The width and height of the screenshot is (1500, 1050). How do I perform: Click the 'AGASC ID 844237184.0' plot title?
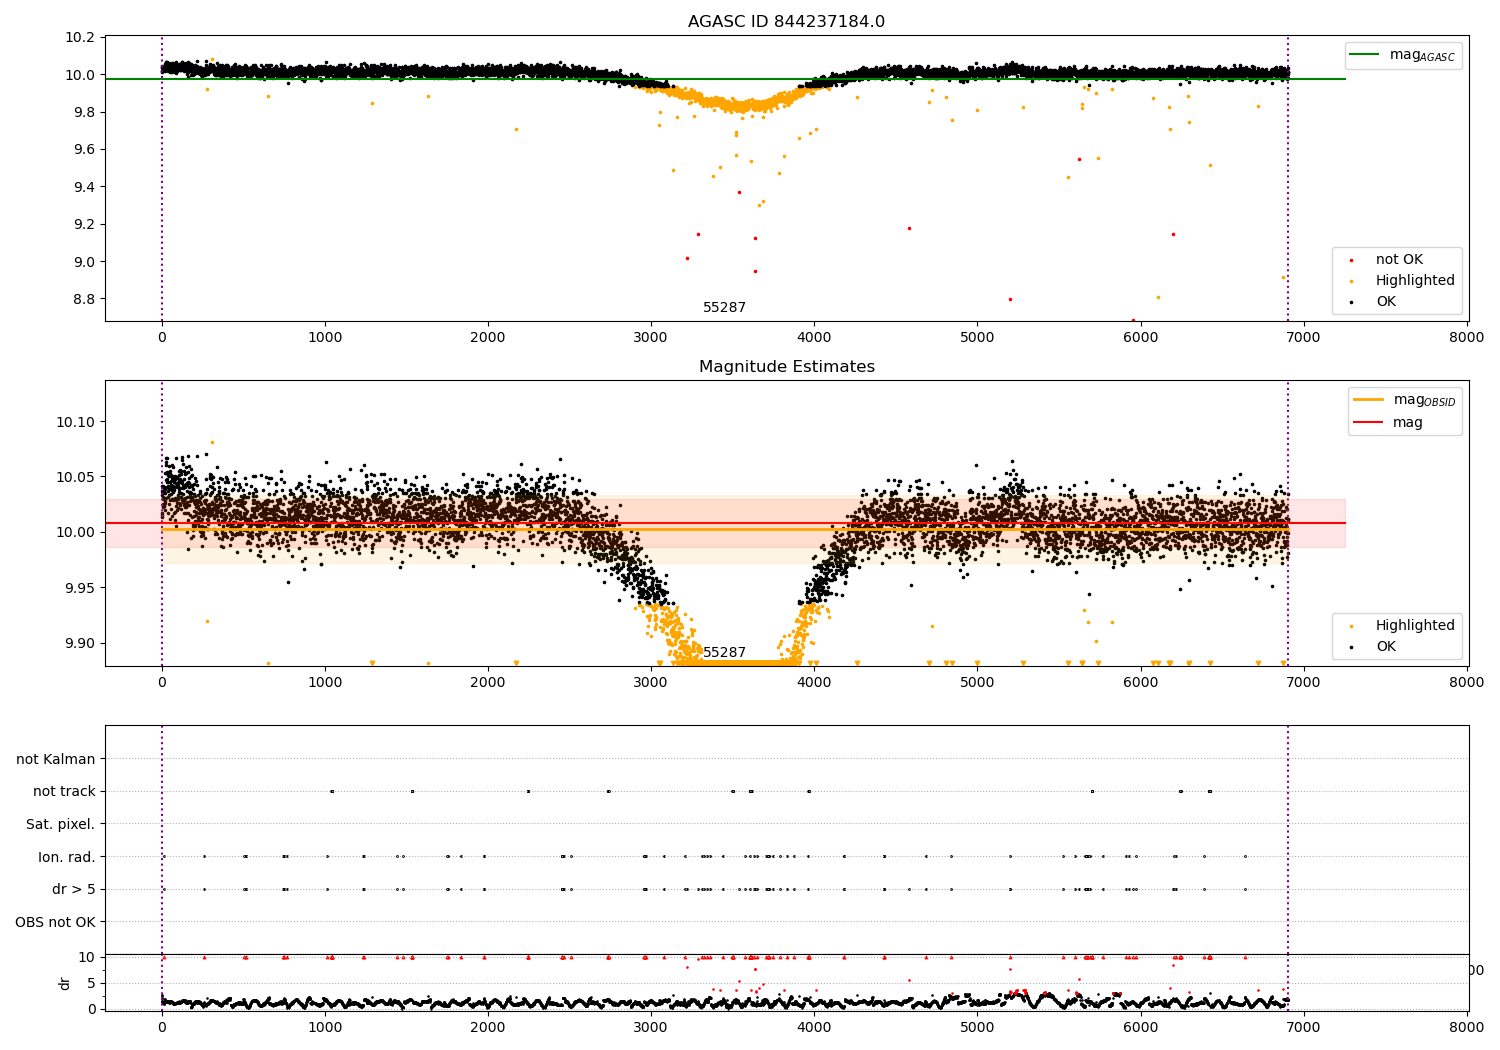tap(786, 22)
